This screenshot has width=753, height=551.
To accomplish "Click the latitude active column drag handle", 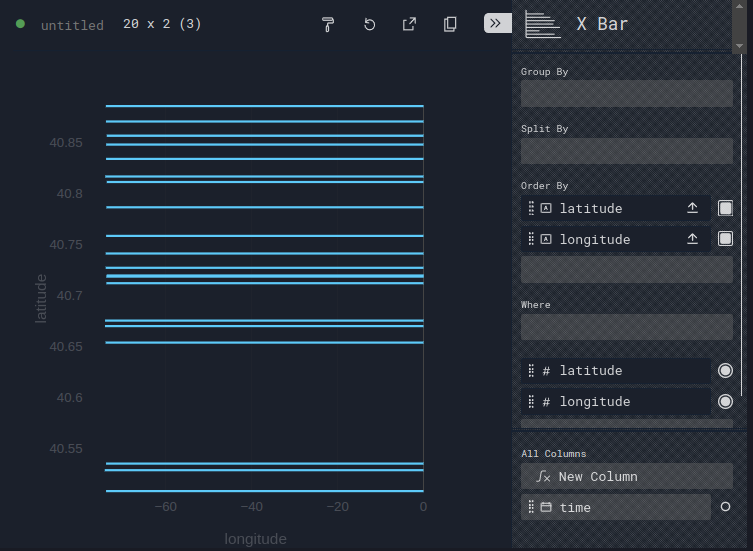I will coord(531,370).
